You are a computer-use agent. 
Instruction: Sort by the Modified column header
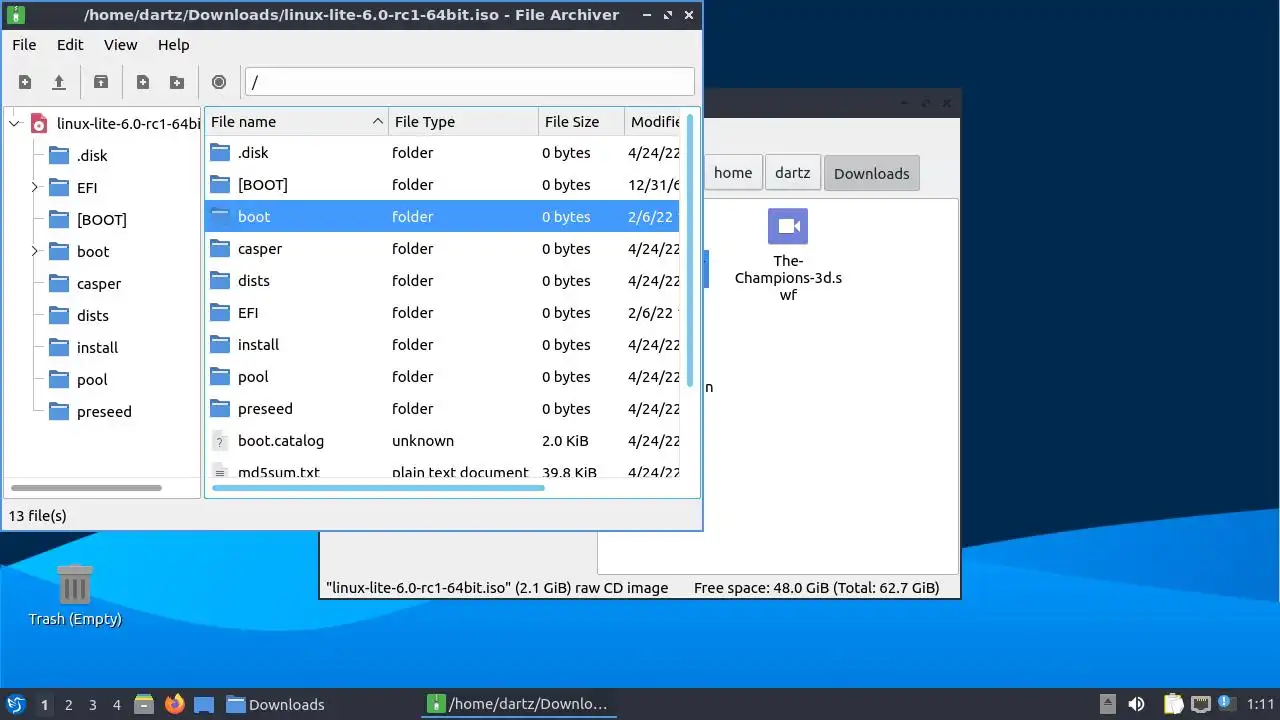pos(653,122)
